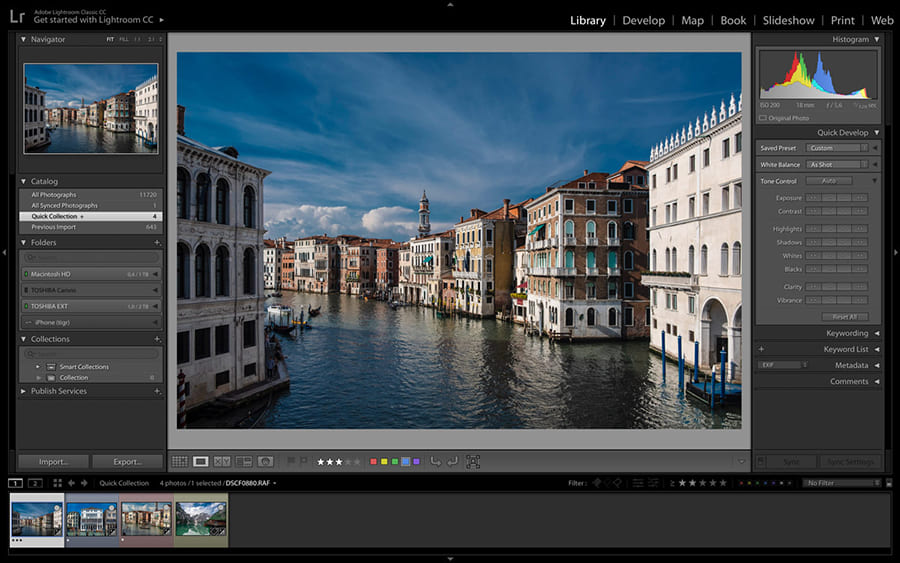The height and width of the screenshot is (563, 900).
Task: Switch to the Develop module
Action: click(x=643, y=20)
